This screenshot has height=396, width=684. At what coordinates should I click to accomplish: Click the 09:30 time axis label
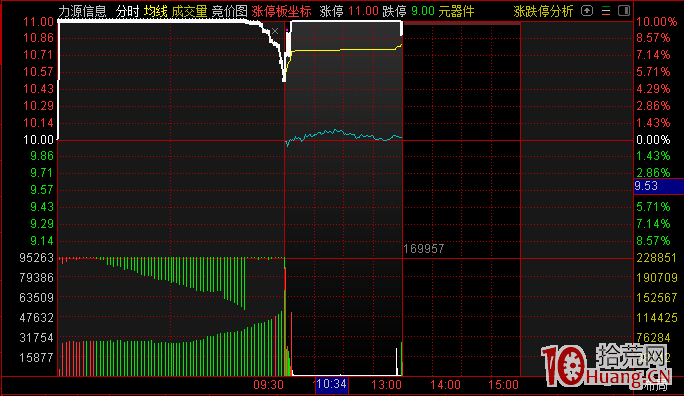269,385
